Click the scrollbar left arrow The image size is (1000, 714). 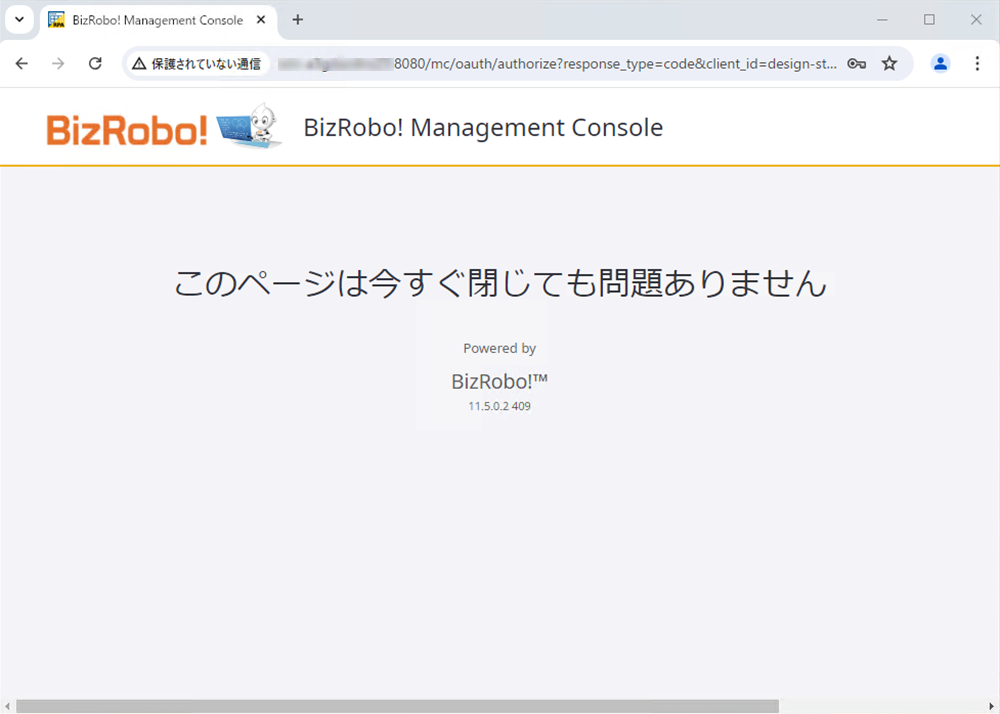7,706
